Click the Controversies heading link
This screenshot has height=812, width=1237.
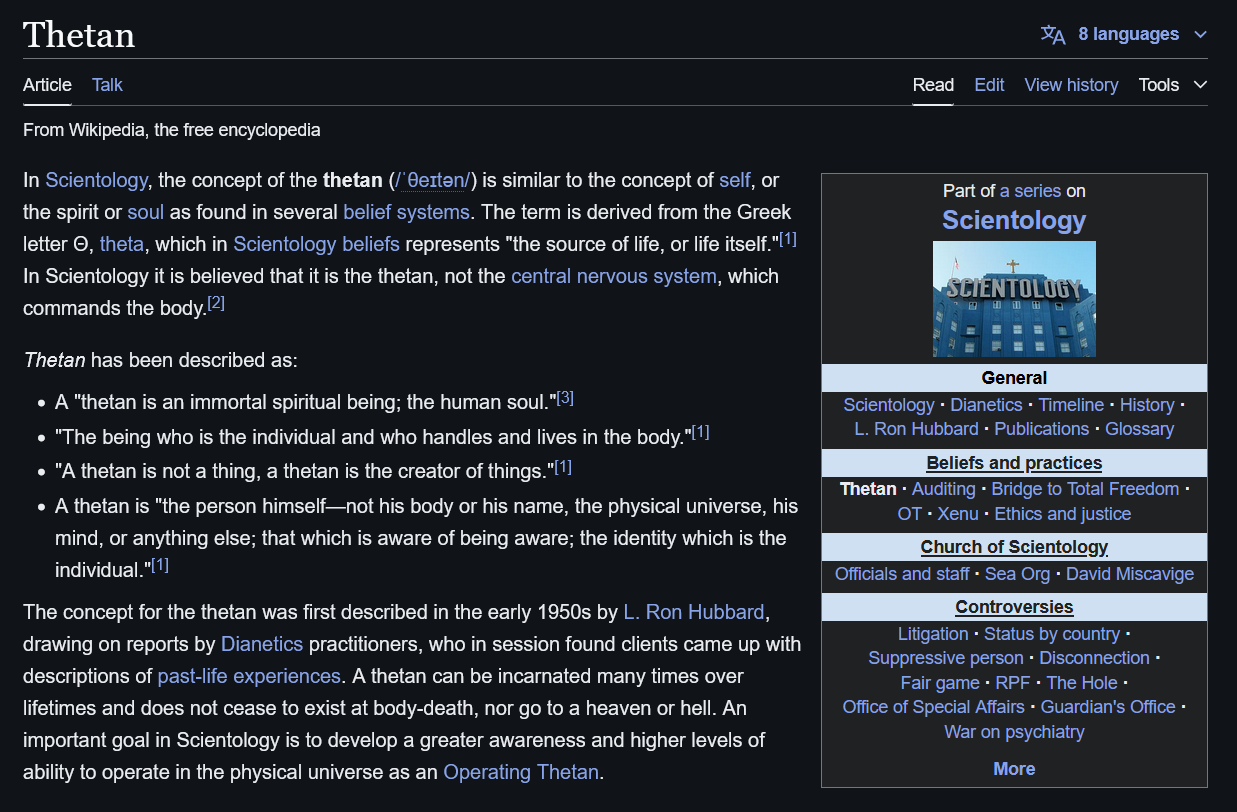click(x=1014, y=607)
